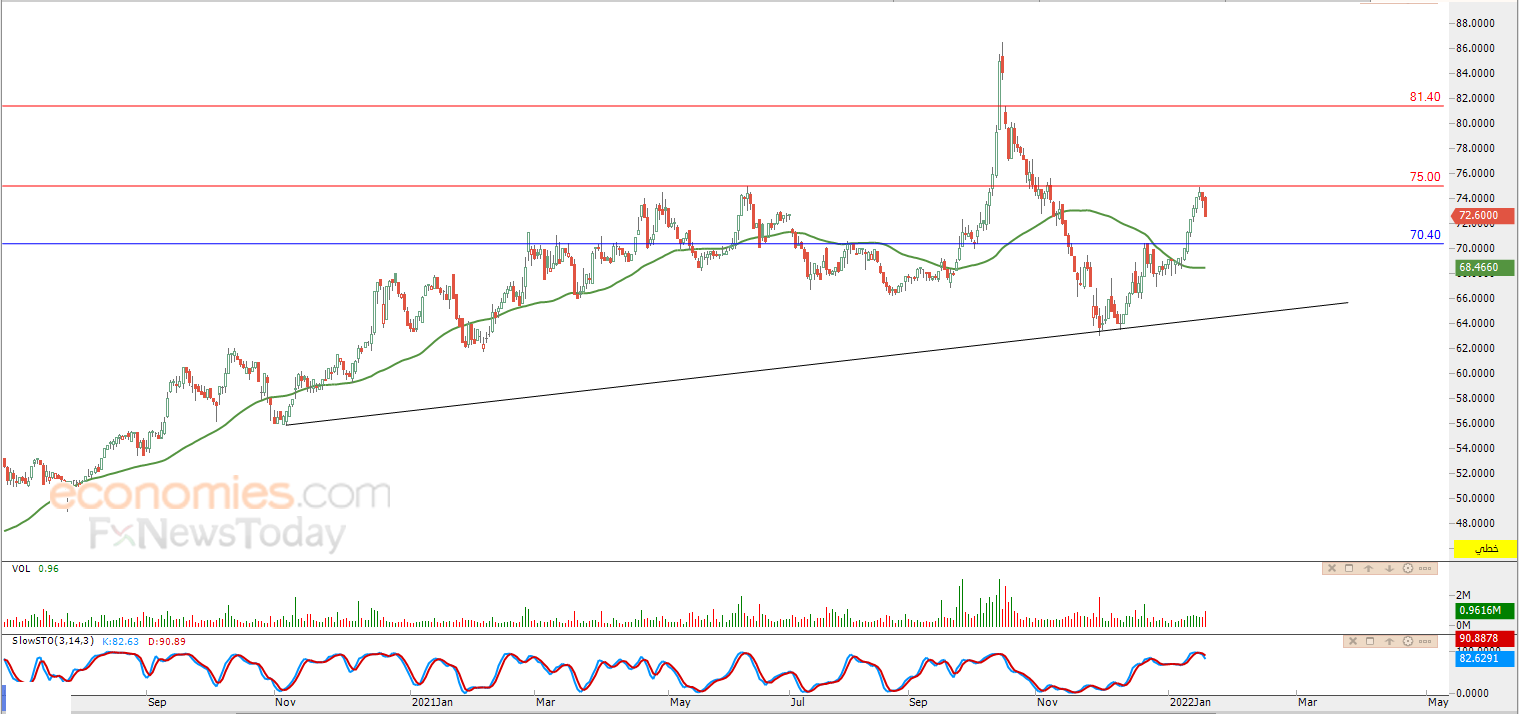1519x715 pixels.
Task: Click the VOL indicator title label
Action: pos(20,569)
